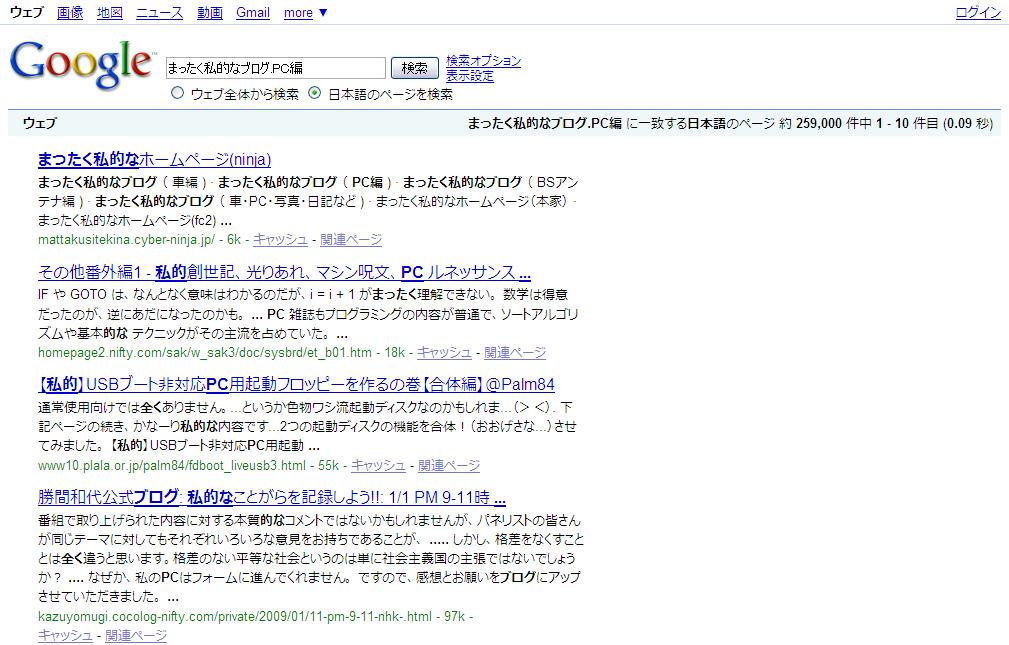Viewport: 1009px width, 645px height.
Task: Open キャッシュ for the homepage2.nifty.com result
Action: [444, 352]
